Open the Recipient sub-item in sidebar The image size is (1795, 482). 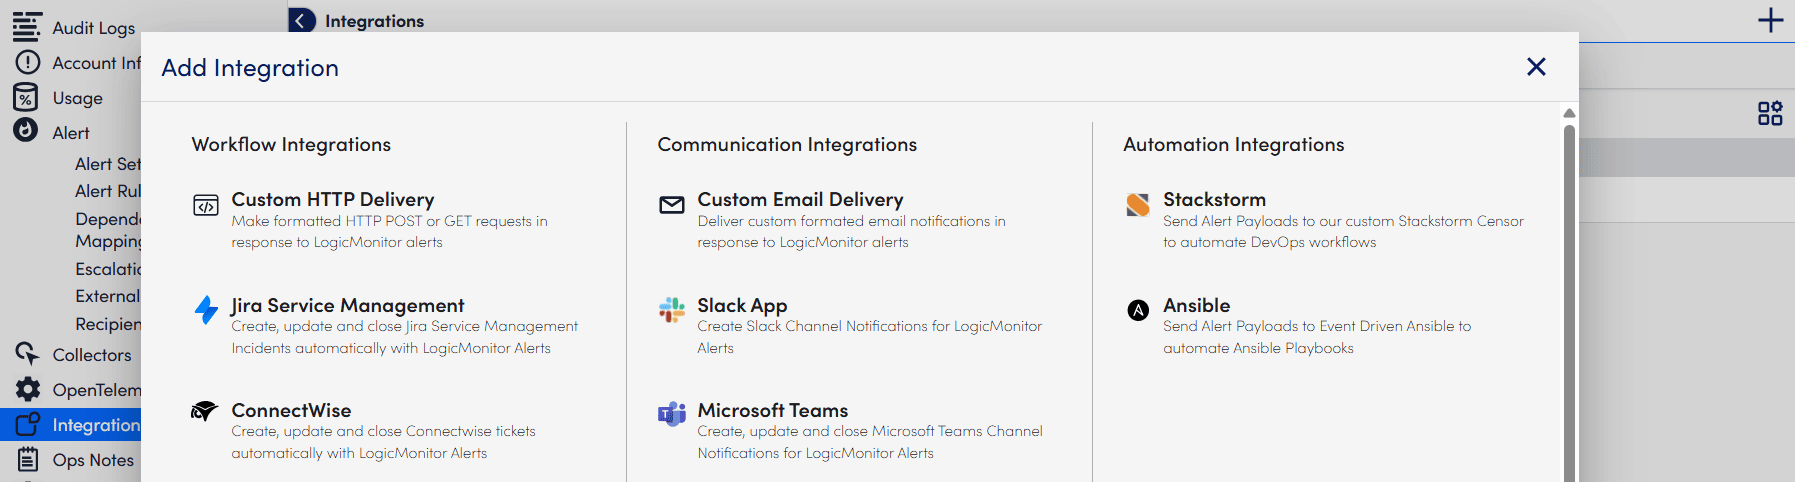[108, 324]
